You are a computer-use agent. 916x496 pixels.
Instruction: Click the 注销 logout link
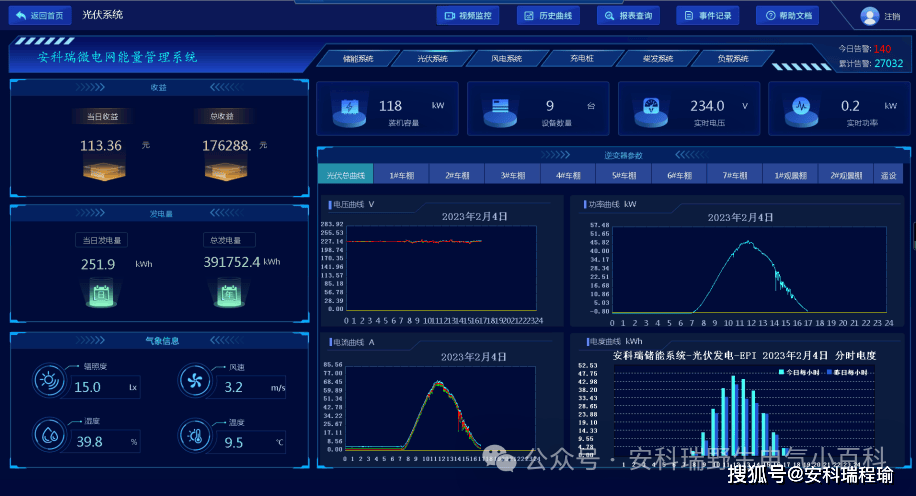point(892,16)
